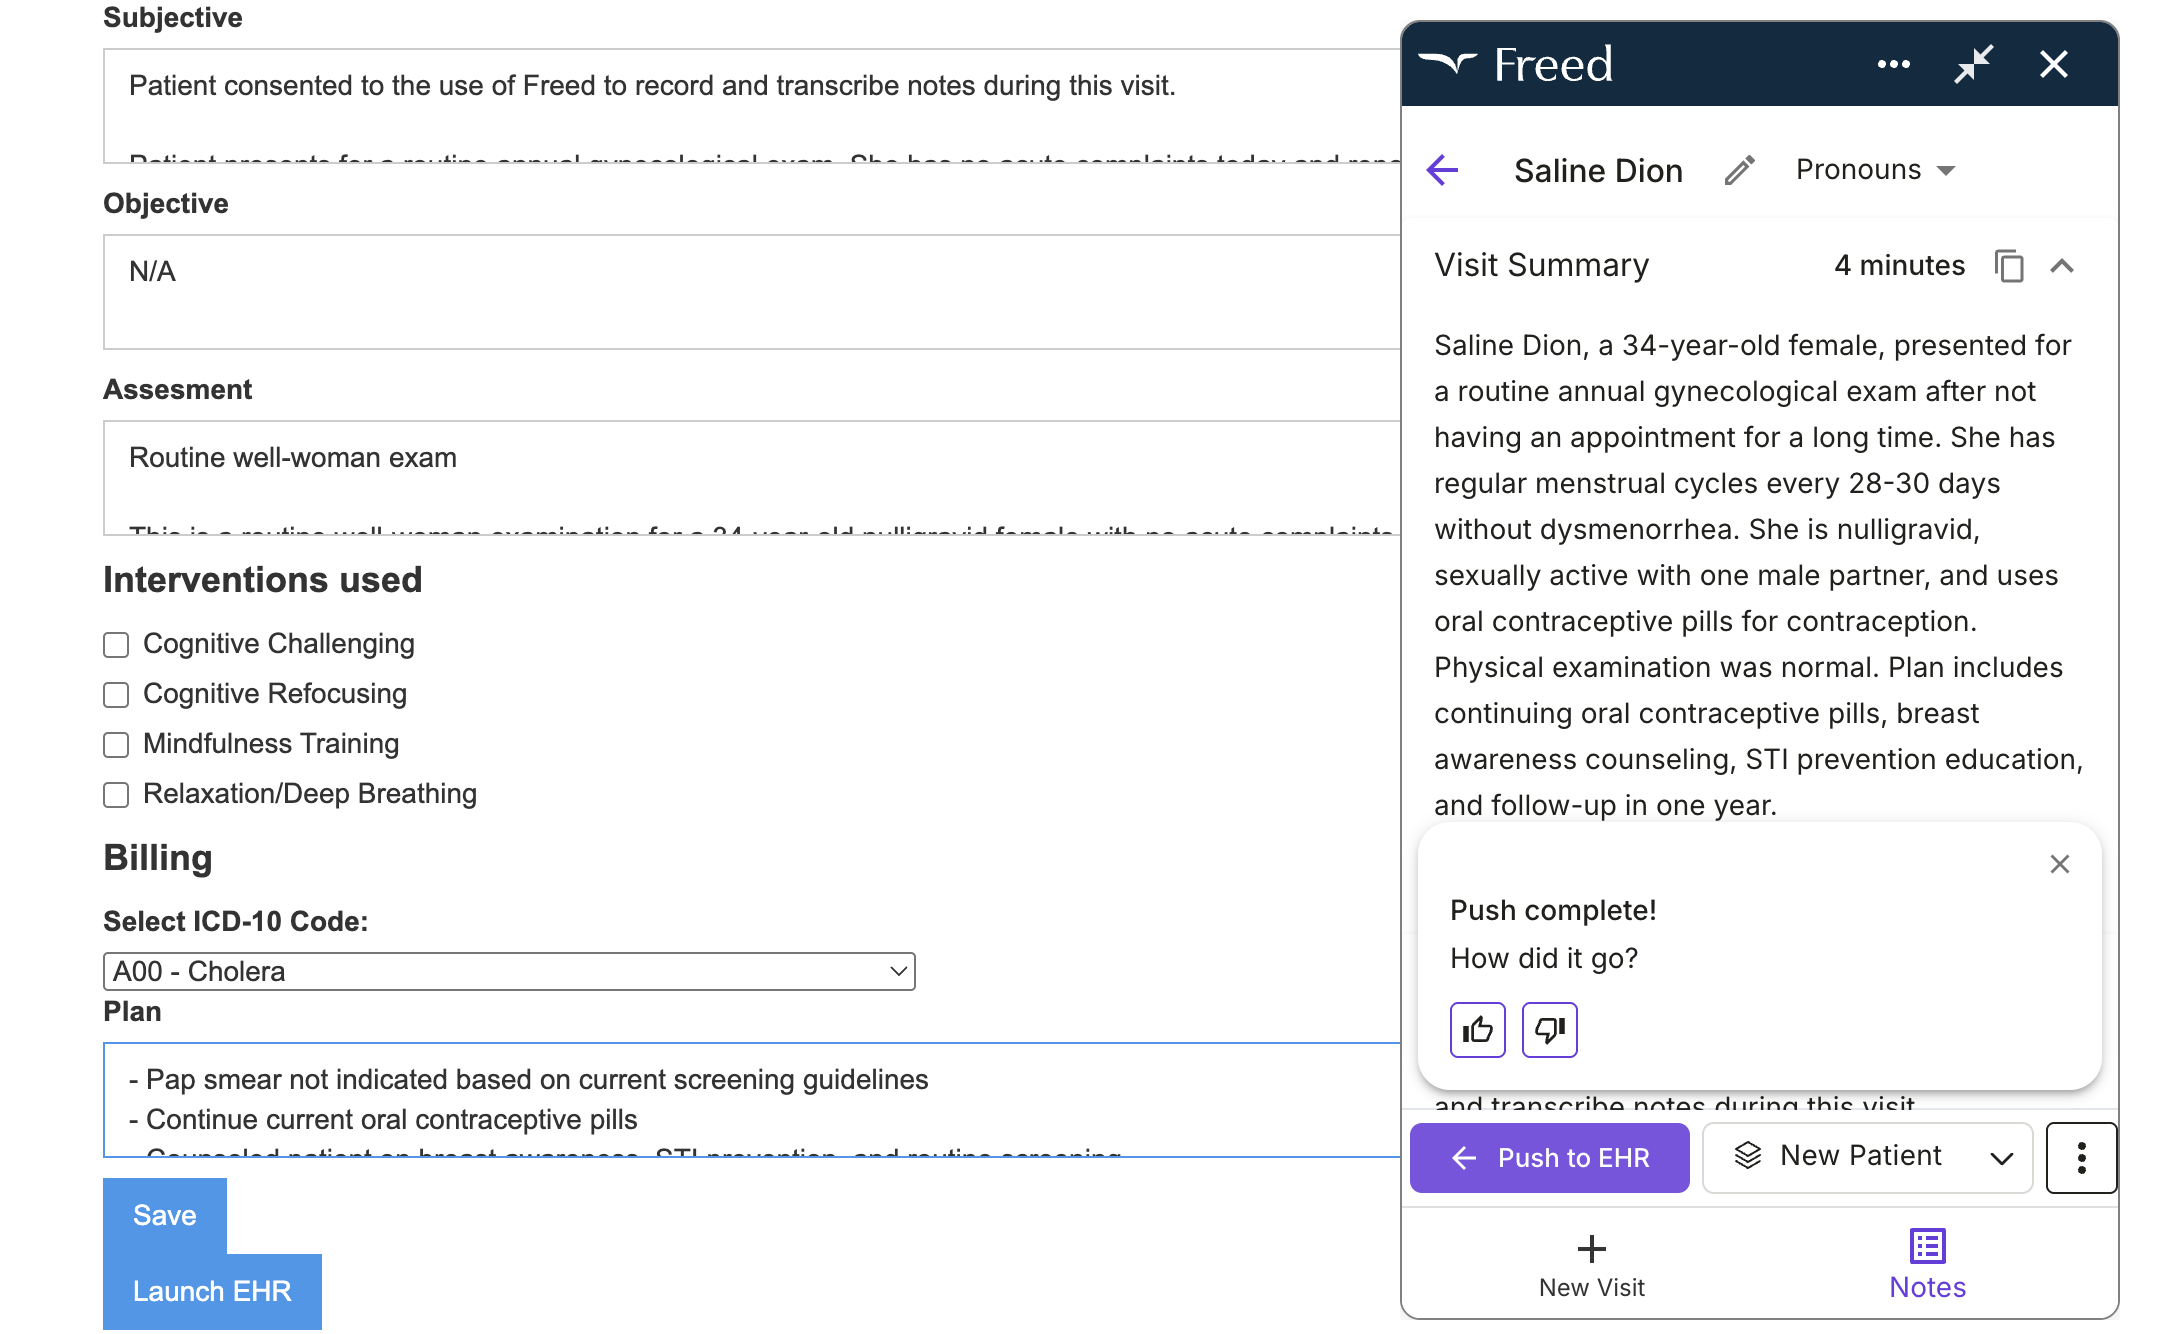
Task: Open the three-dot menu beside New Patient
Action: pyautogui.click(x=2081, y=1157)
